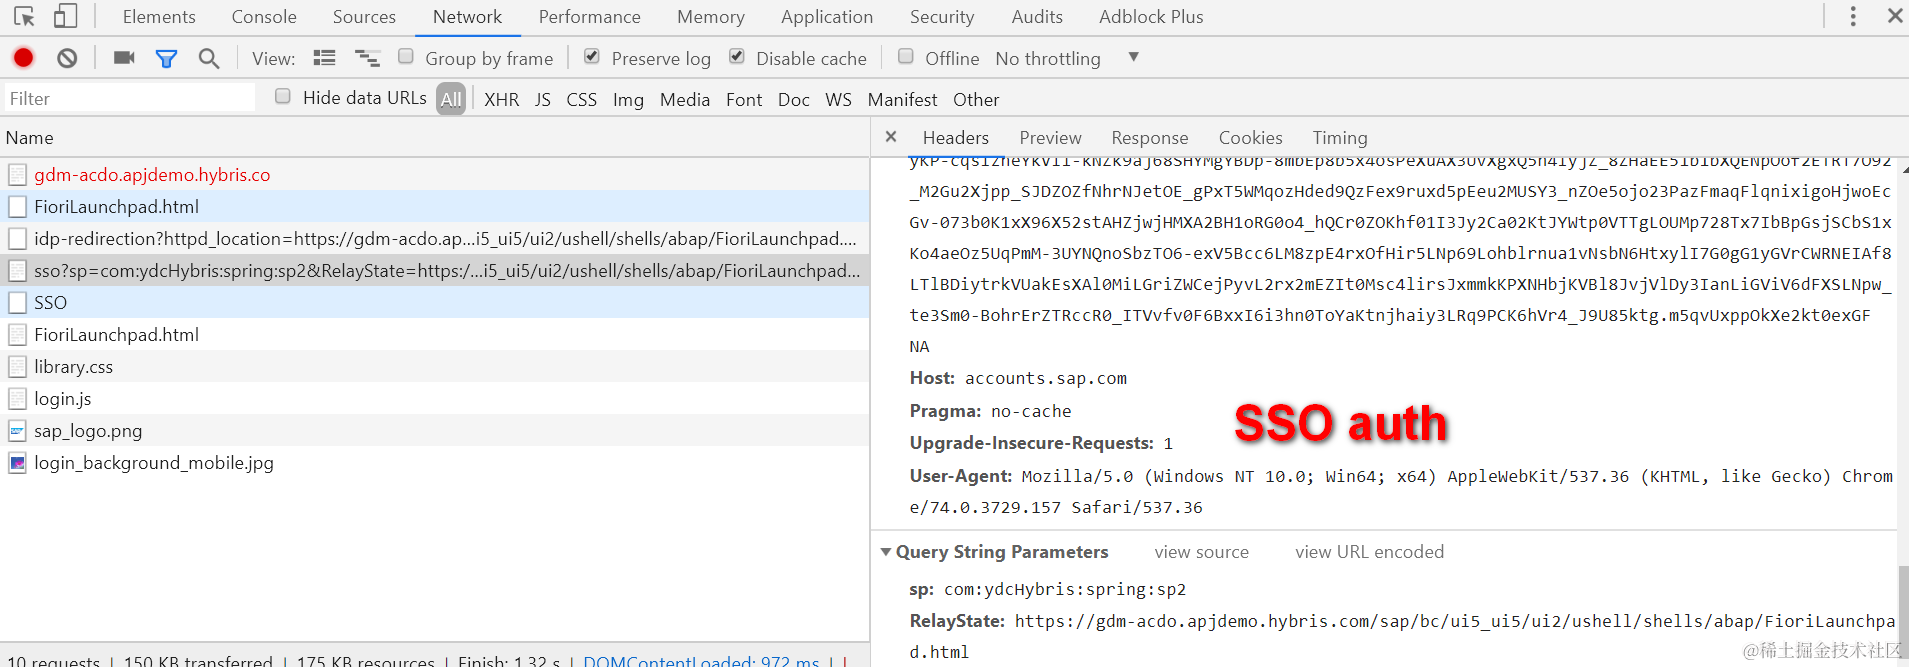
Task: Open the Security tab
Action: (x=942, y=17)
